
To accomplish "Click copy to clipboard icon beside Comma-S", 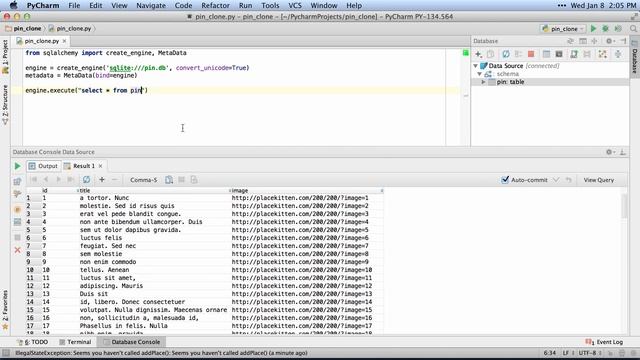I will pyautogui.click(x=169, y=180).
